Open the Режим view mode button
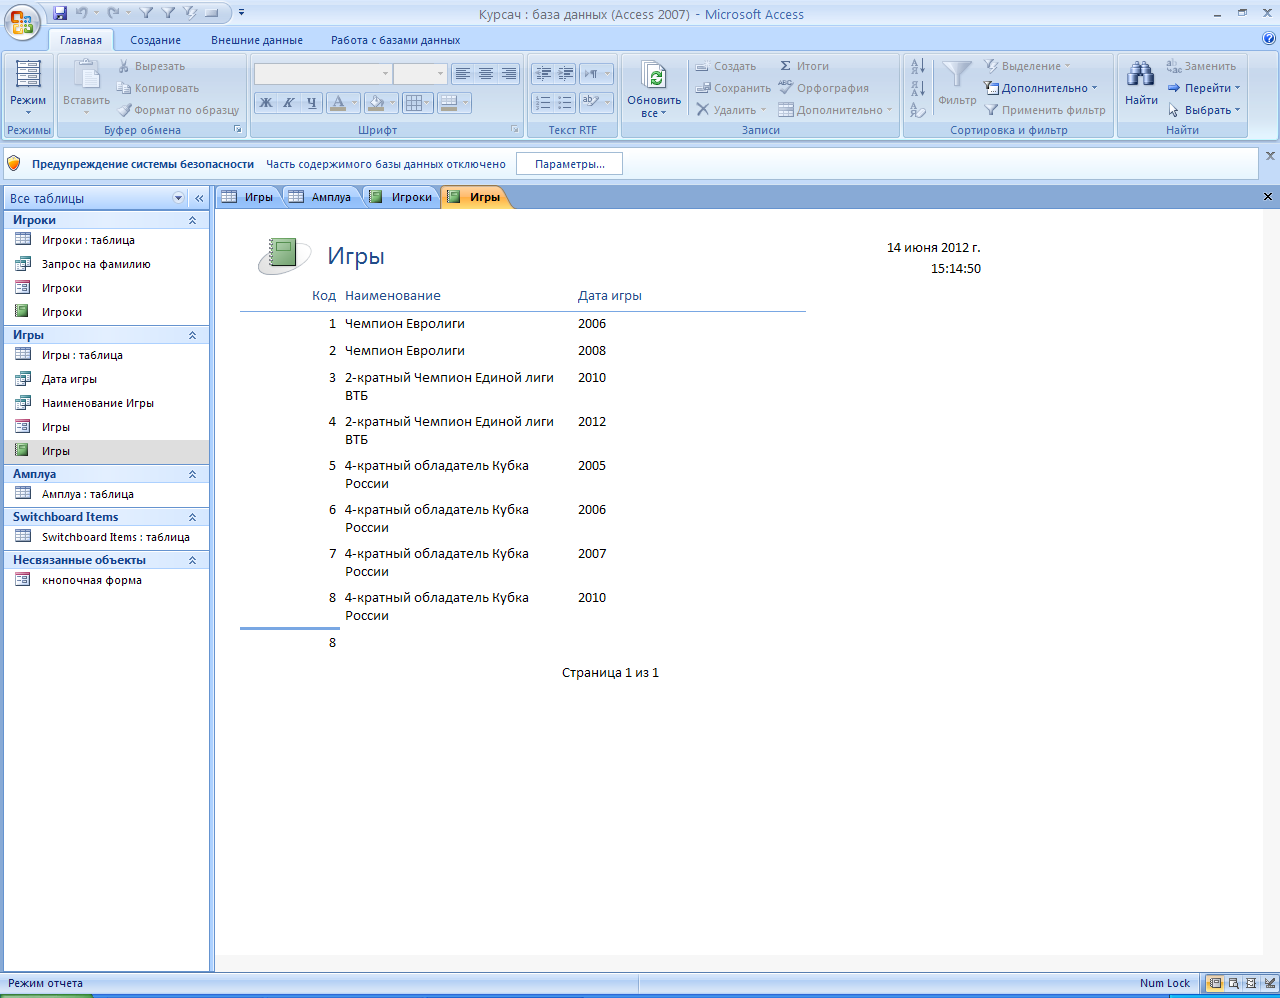The height and width of the screenshot is (998, 1280). 28,88
